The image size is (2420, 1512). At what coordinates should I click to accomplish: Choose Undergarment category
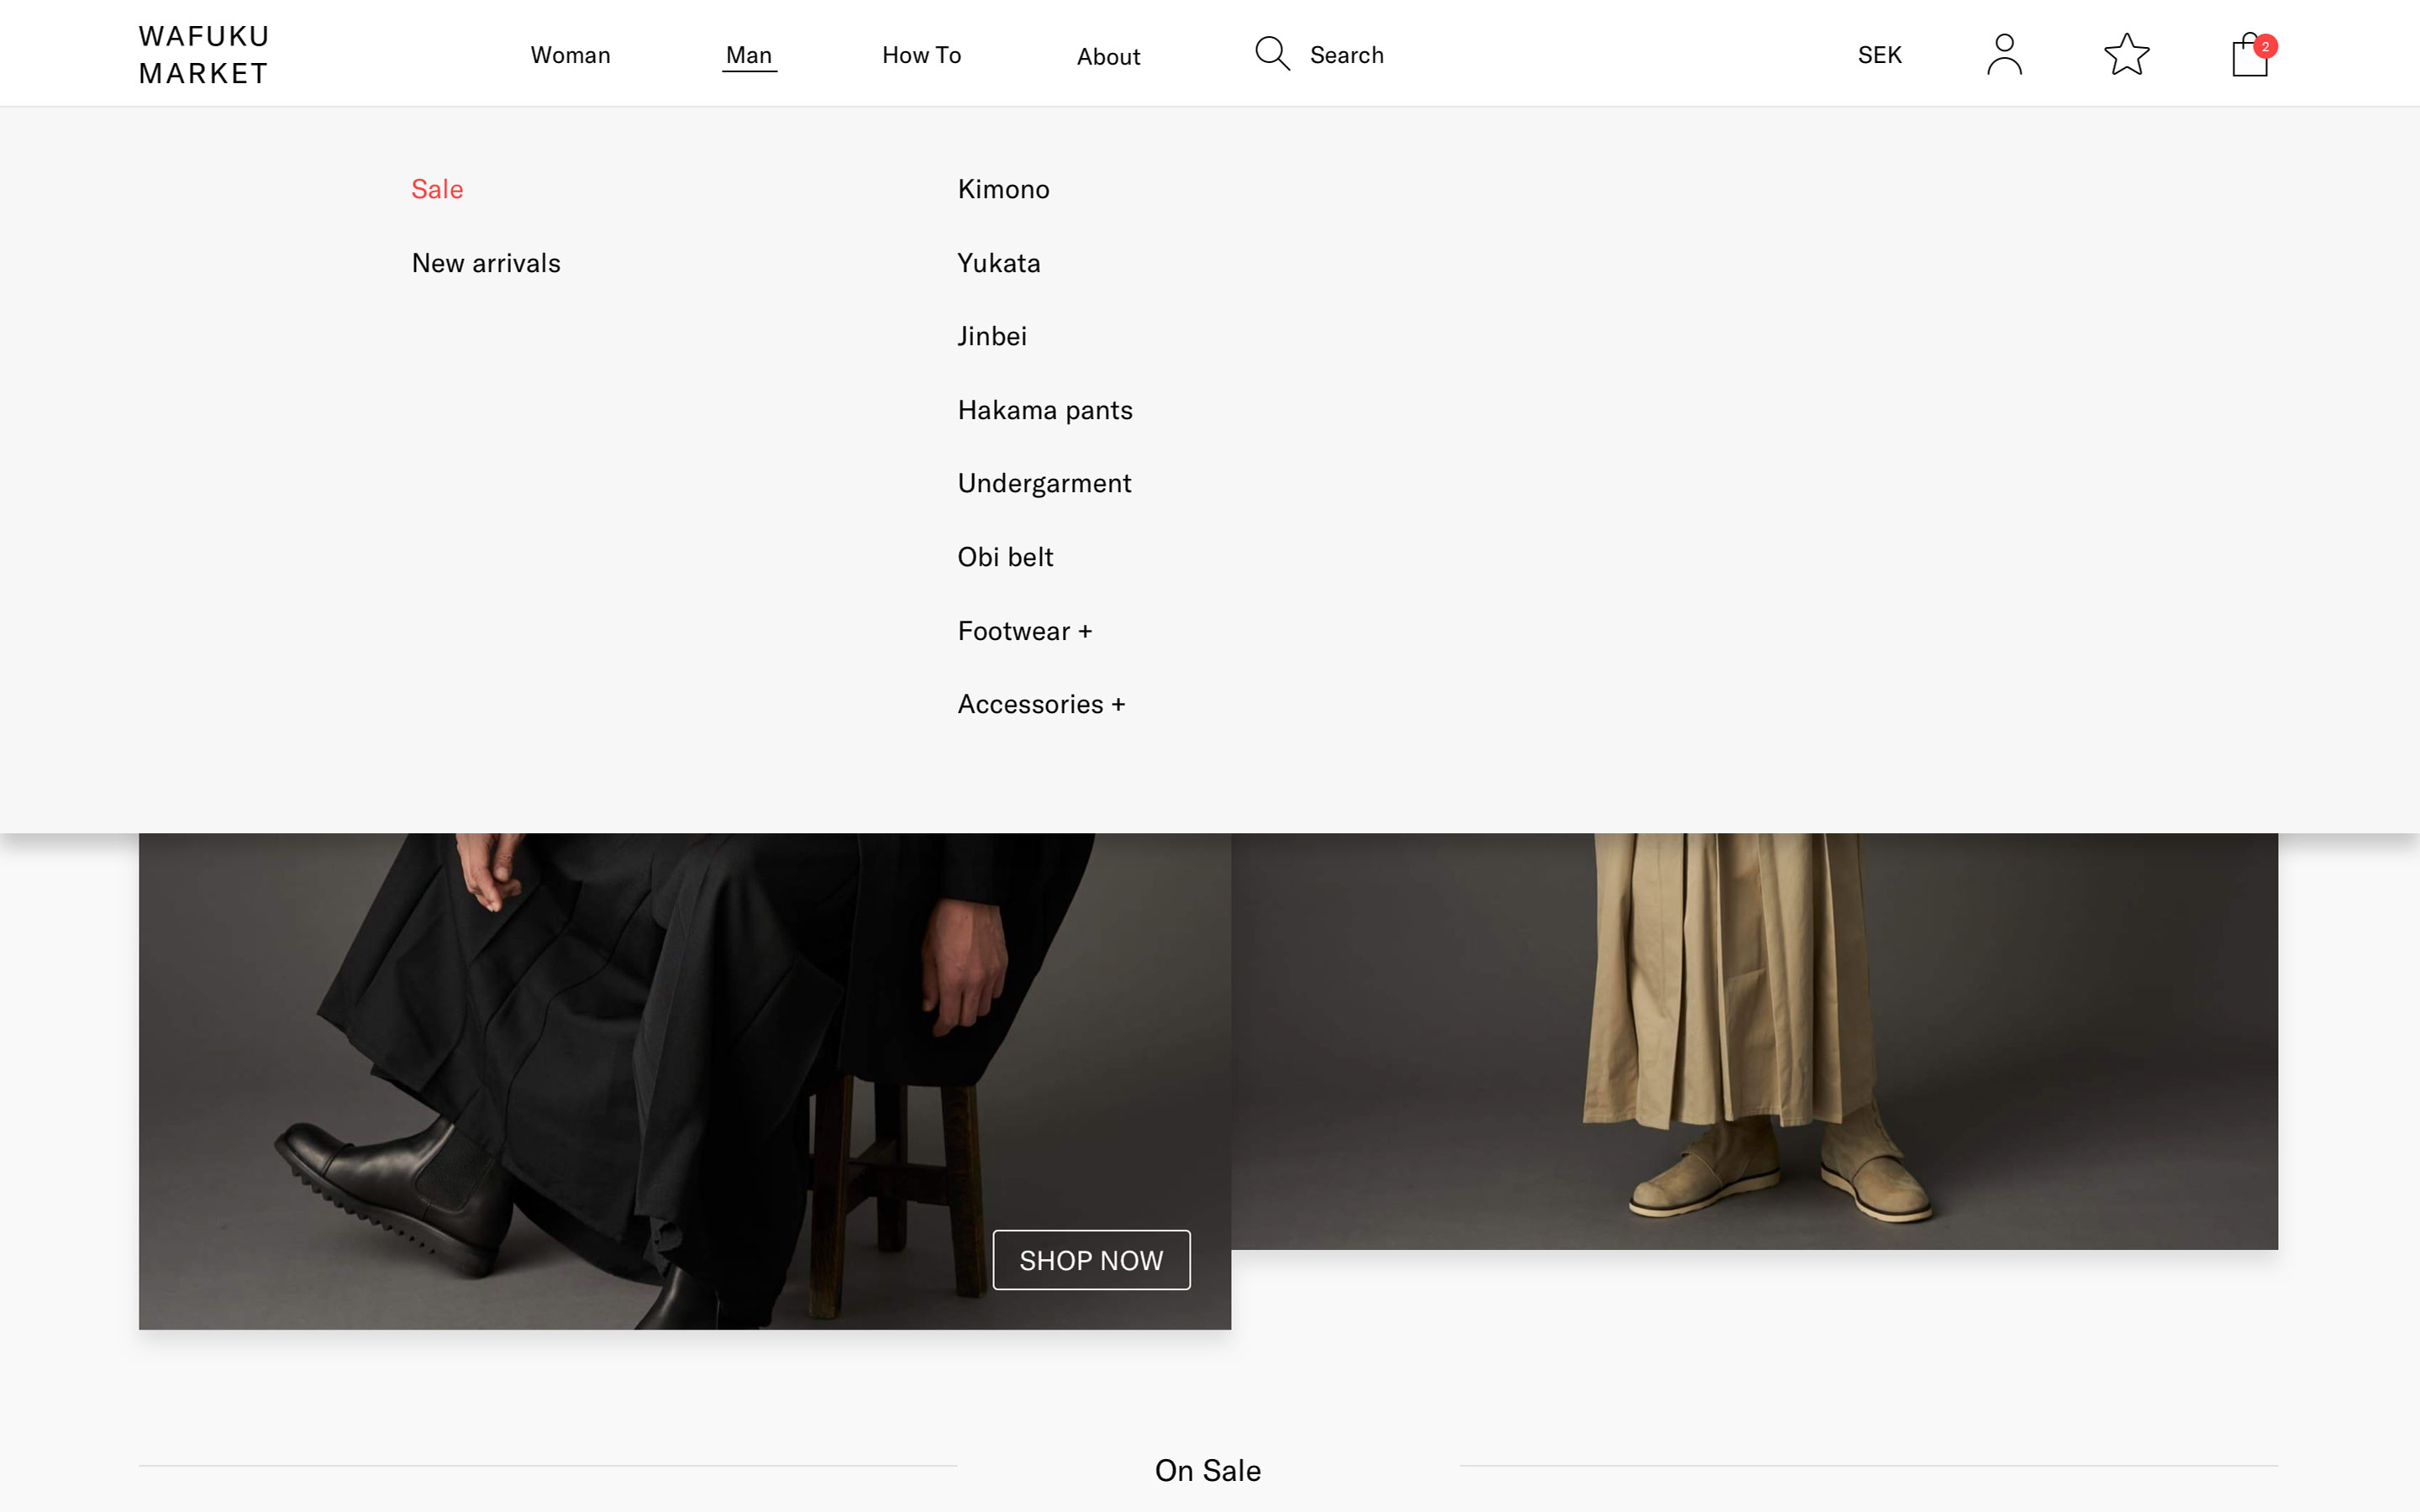1044,483
